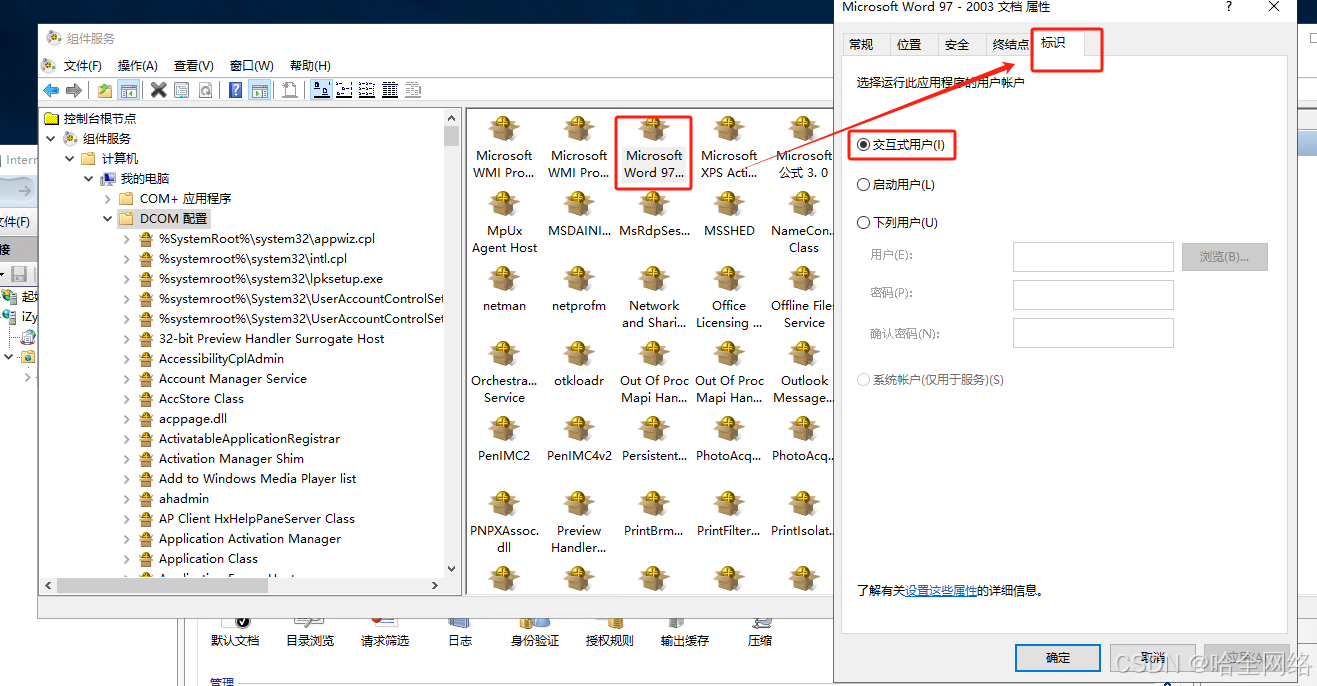This screenshot has width=1317, height=686.
Task: Click the 取消 button
Action: click(1153, 658)
